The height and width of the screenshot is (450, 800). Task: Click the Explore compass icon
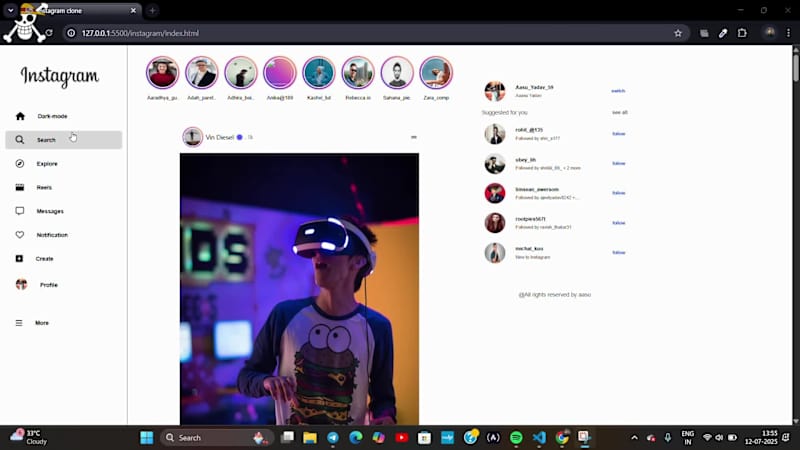click(x=19, y=164)
